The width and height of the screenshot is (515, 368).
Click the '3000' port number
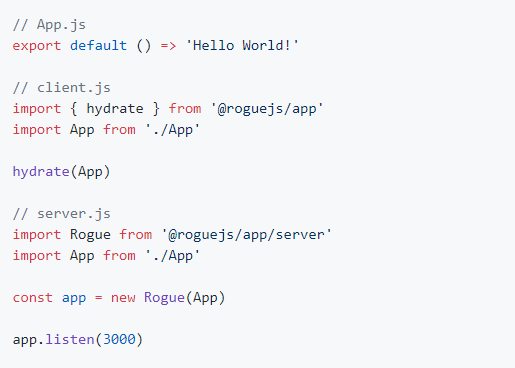click(119, 339)
